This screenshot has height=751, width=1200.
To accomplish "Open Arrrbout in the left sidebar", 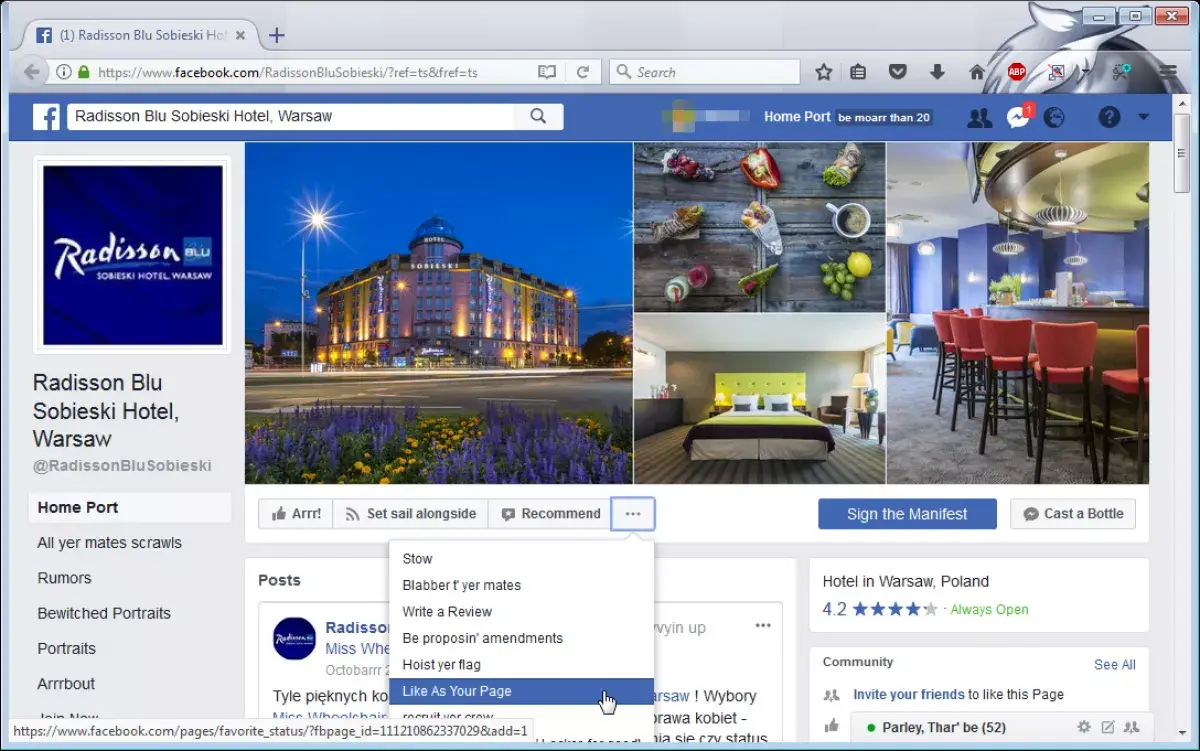I will pos(66,684).
